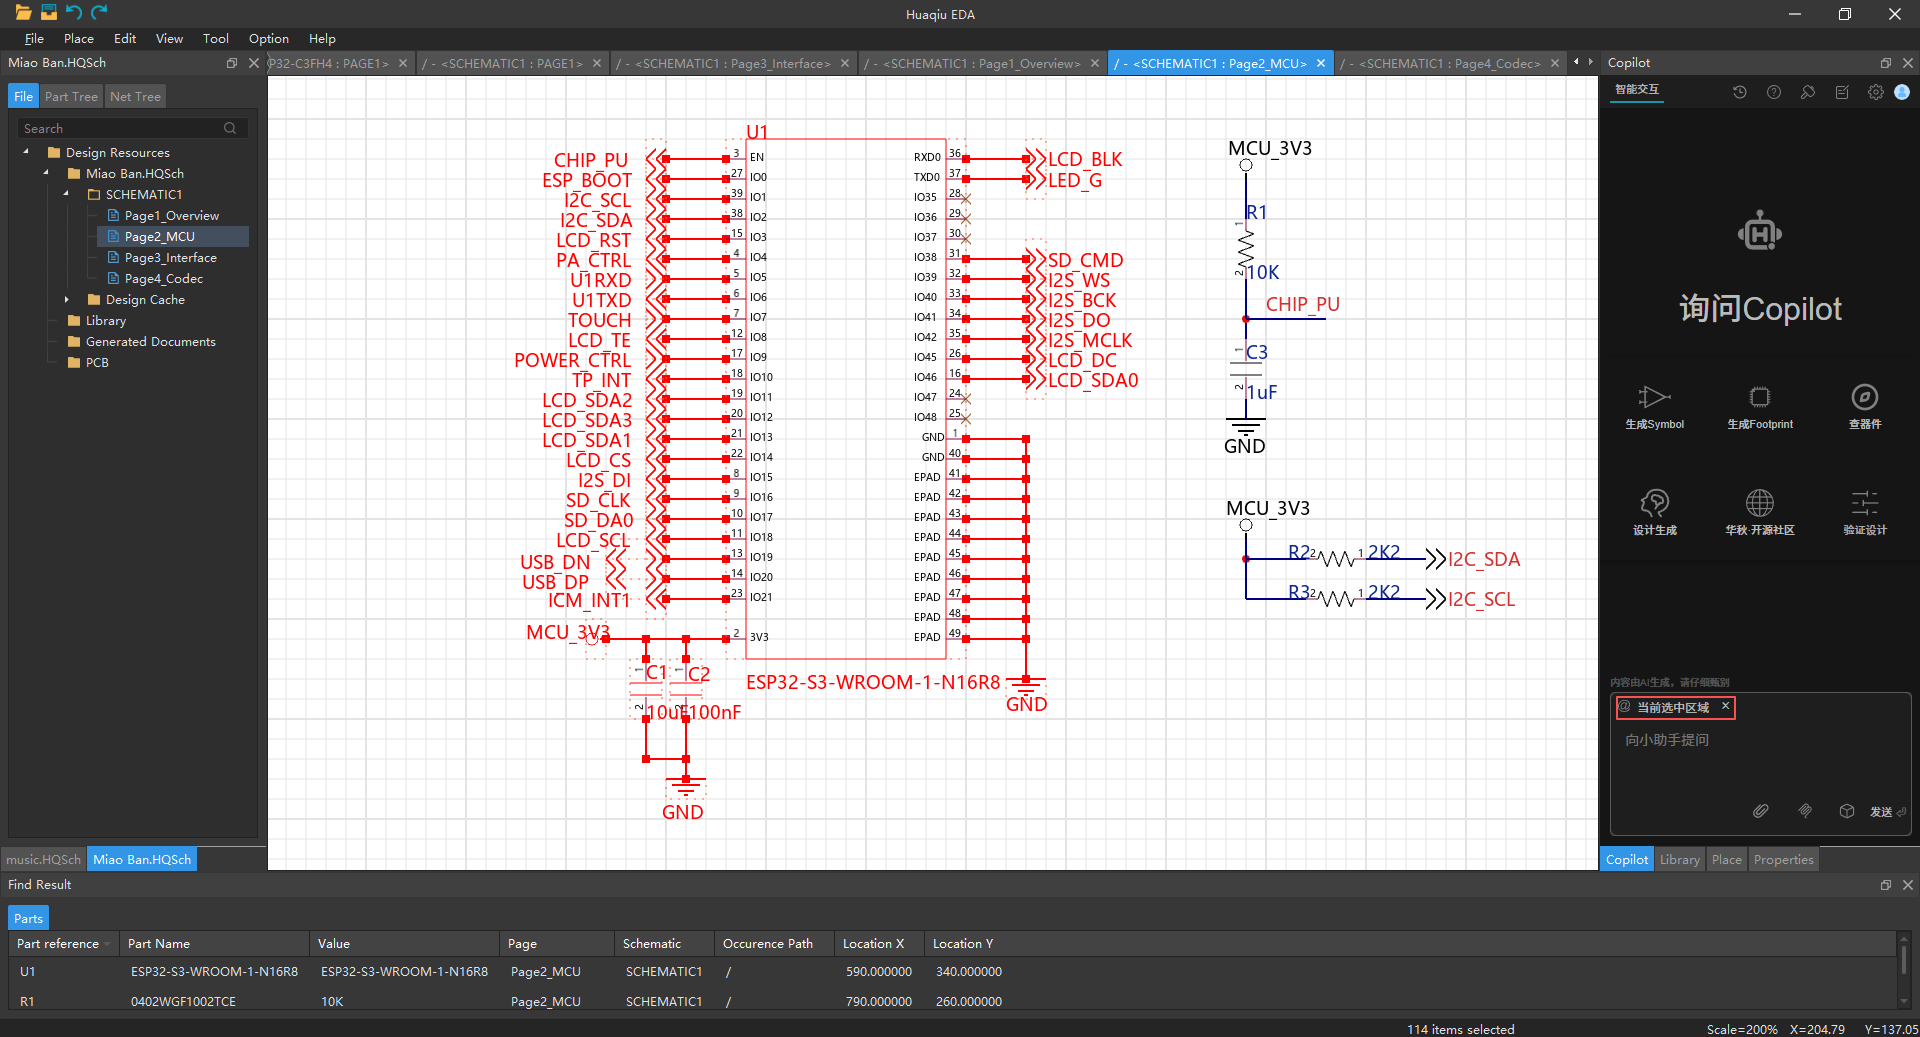This screenshot has height=1037, width=1920.
Task: Click the Copilot clear-chat brush icon
Action: pyautogui.click(x=1808, y=92)
